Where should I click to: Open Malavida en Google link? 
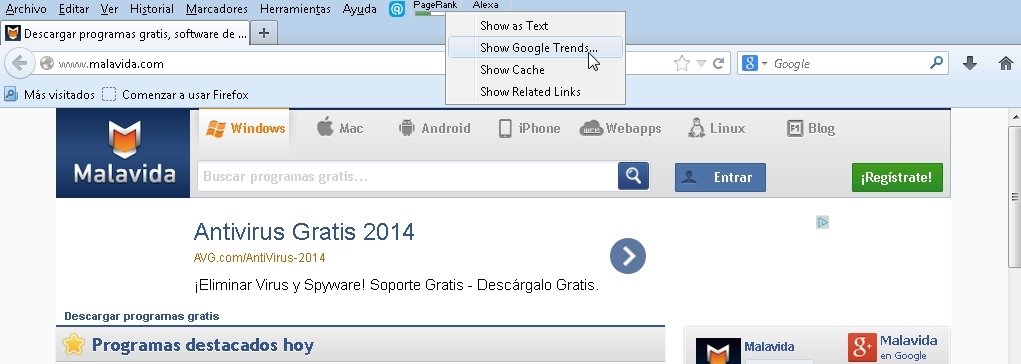pos(908,348)
